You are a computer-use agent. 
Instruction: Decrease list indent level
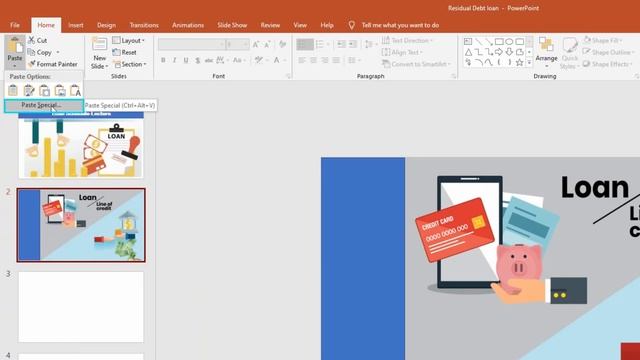pyautogui.click(x=341, y=44)
